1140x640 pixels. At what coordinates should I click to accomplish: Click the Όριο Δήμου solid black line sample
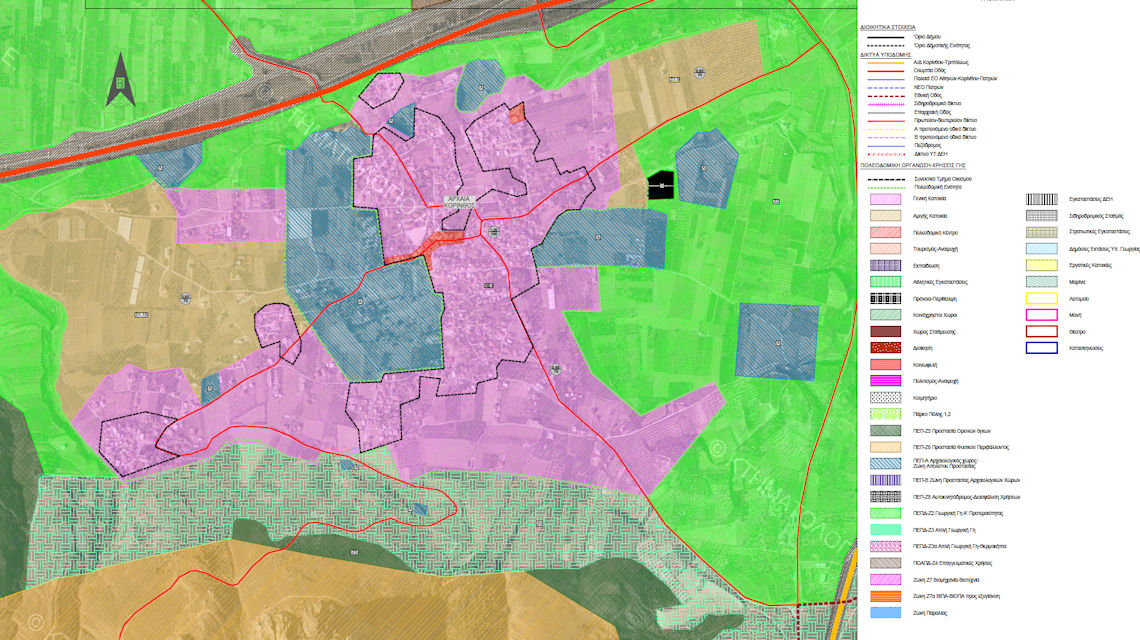click(x=886, y=37)
